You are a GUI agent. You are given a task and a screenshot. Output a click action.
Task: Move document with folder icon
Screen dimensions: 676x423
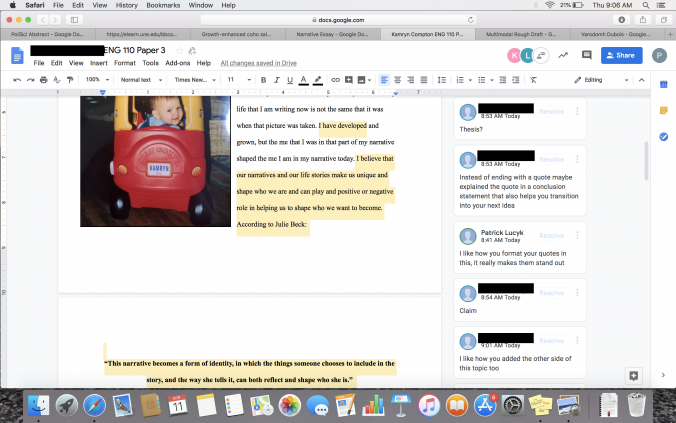[x=192, y=50]
